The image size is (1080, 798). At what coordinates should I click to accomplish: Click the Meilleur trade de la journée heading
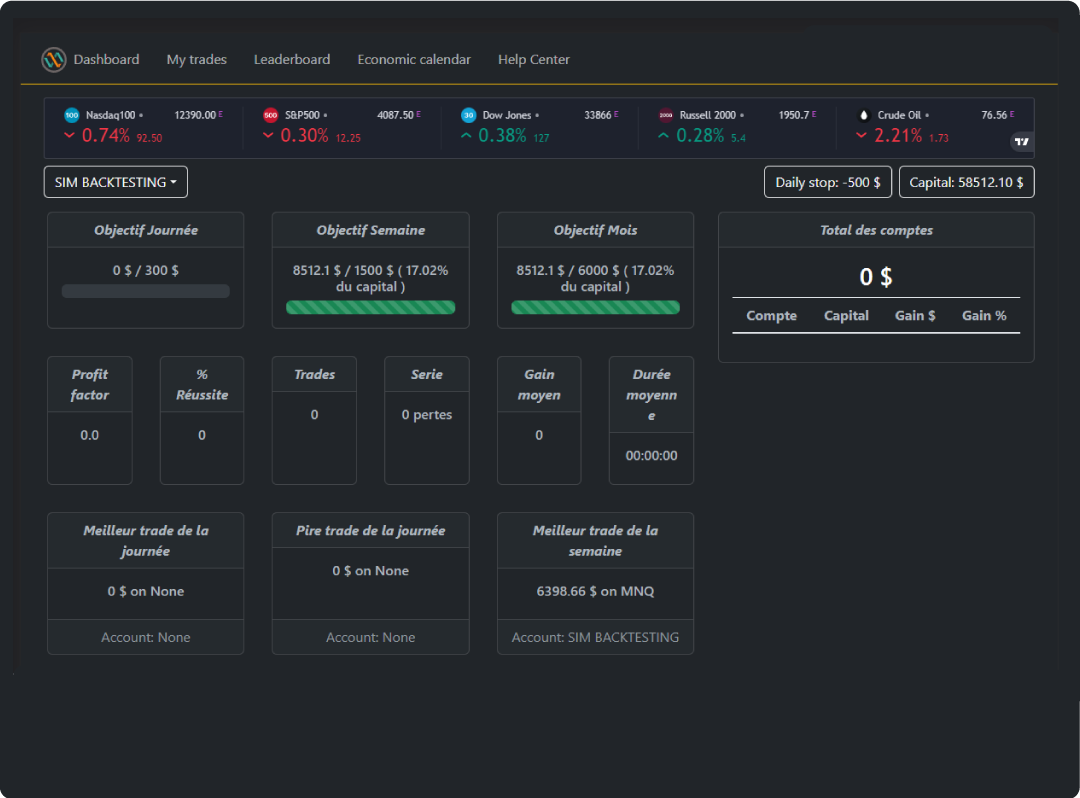pyautogui.click(x=145, y=541)
